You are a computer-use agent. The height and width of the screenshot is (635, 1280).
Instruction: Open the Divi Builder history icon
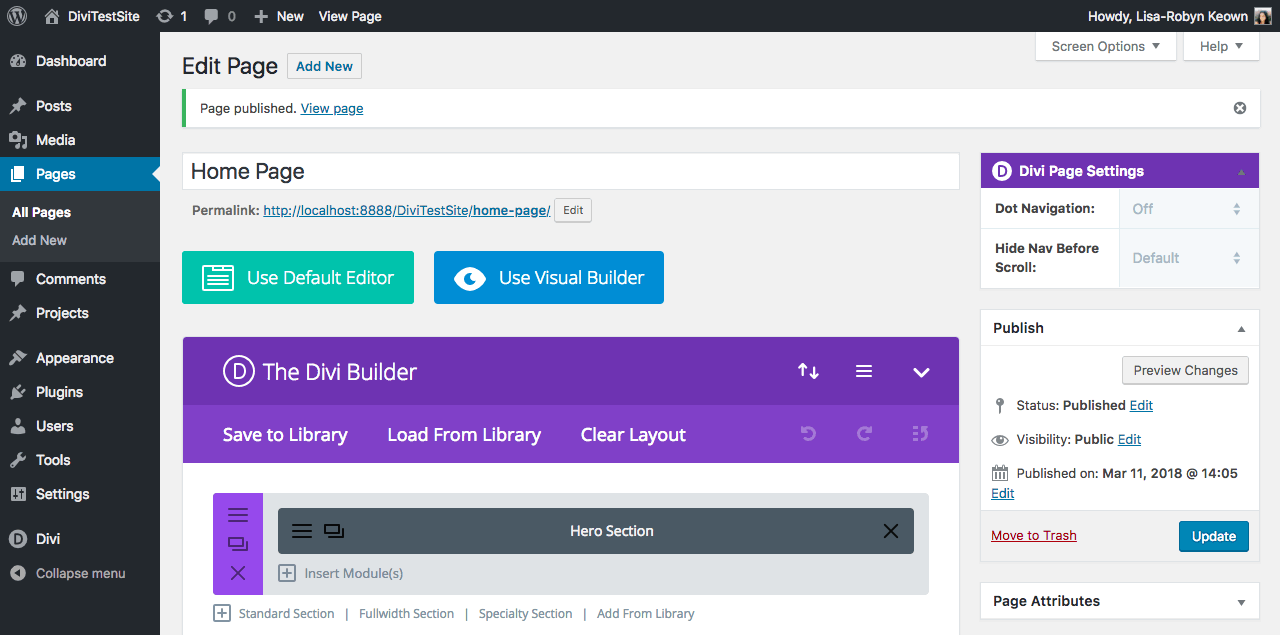(921, 434)
